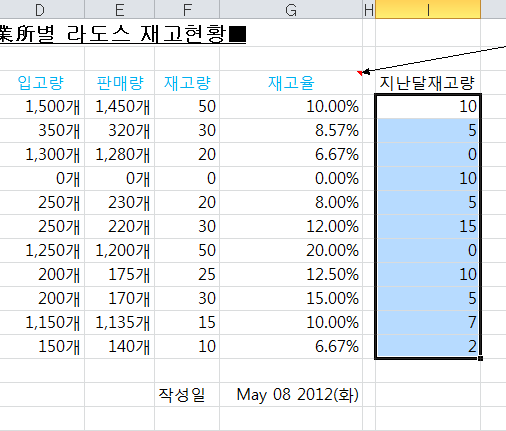Viewport: 506px width, 431px height.
Task: Select the 230개 cell
Action: click(x=120, y=203)
